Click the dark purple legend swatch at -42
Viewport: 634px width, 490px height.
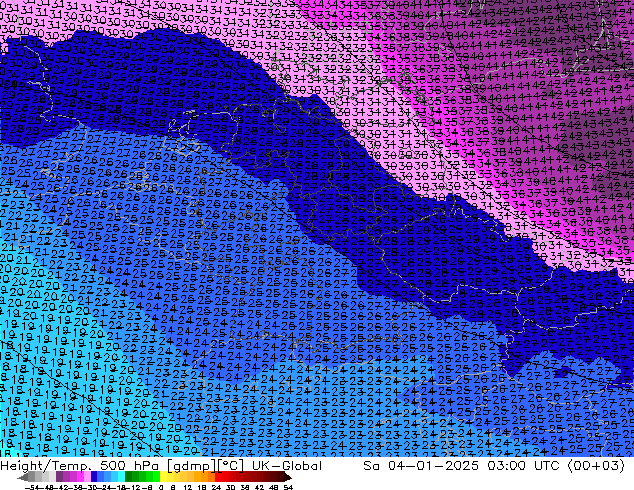click(59, 477)
